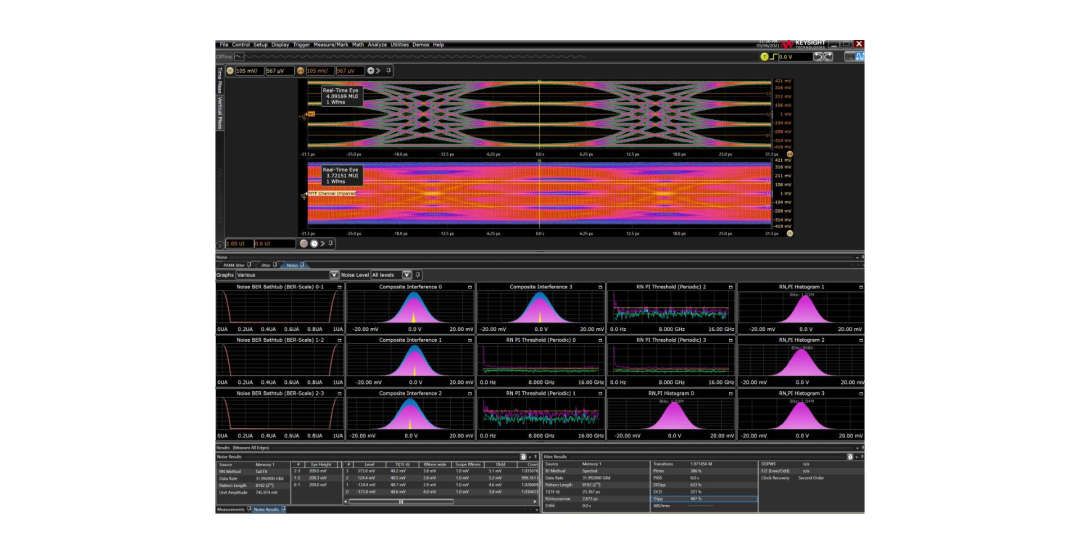Maximize the RN PI Threshold (Periodic) 3 graph
Viewport: 1080px width, 554px height.
click(x=730, y=340)
